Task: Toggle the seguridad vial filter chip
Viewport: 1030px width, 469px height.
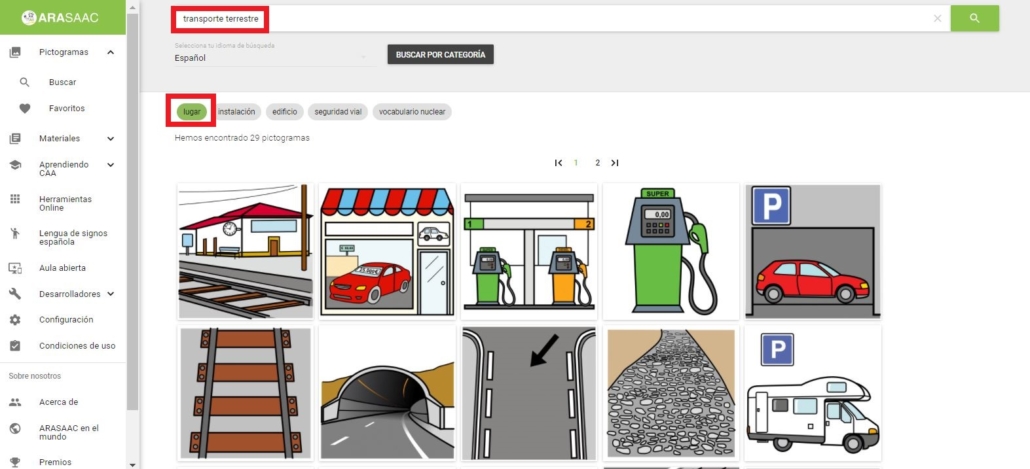Action: [x=338, y=112]
